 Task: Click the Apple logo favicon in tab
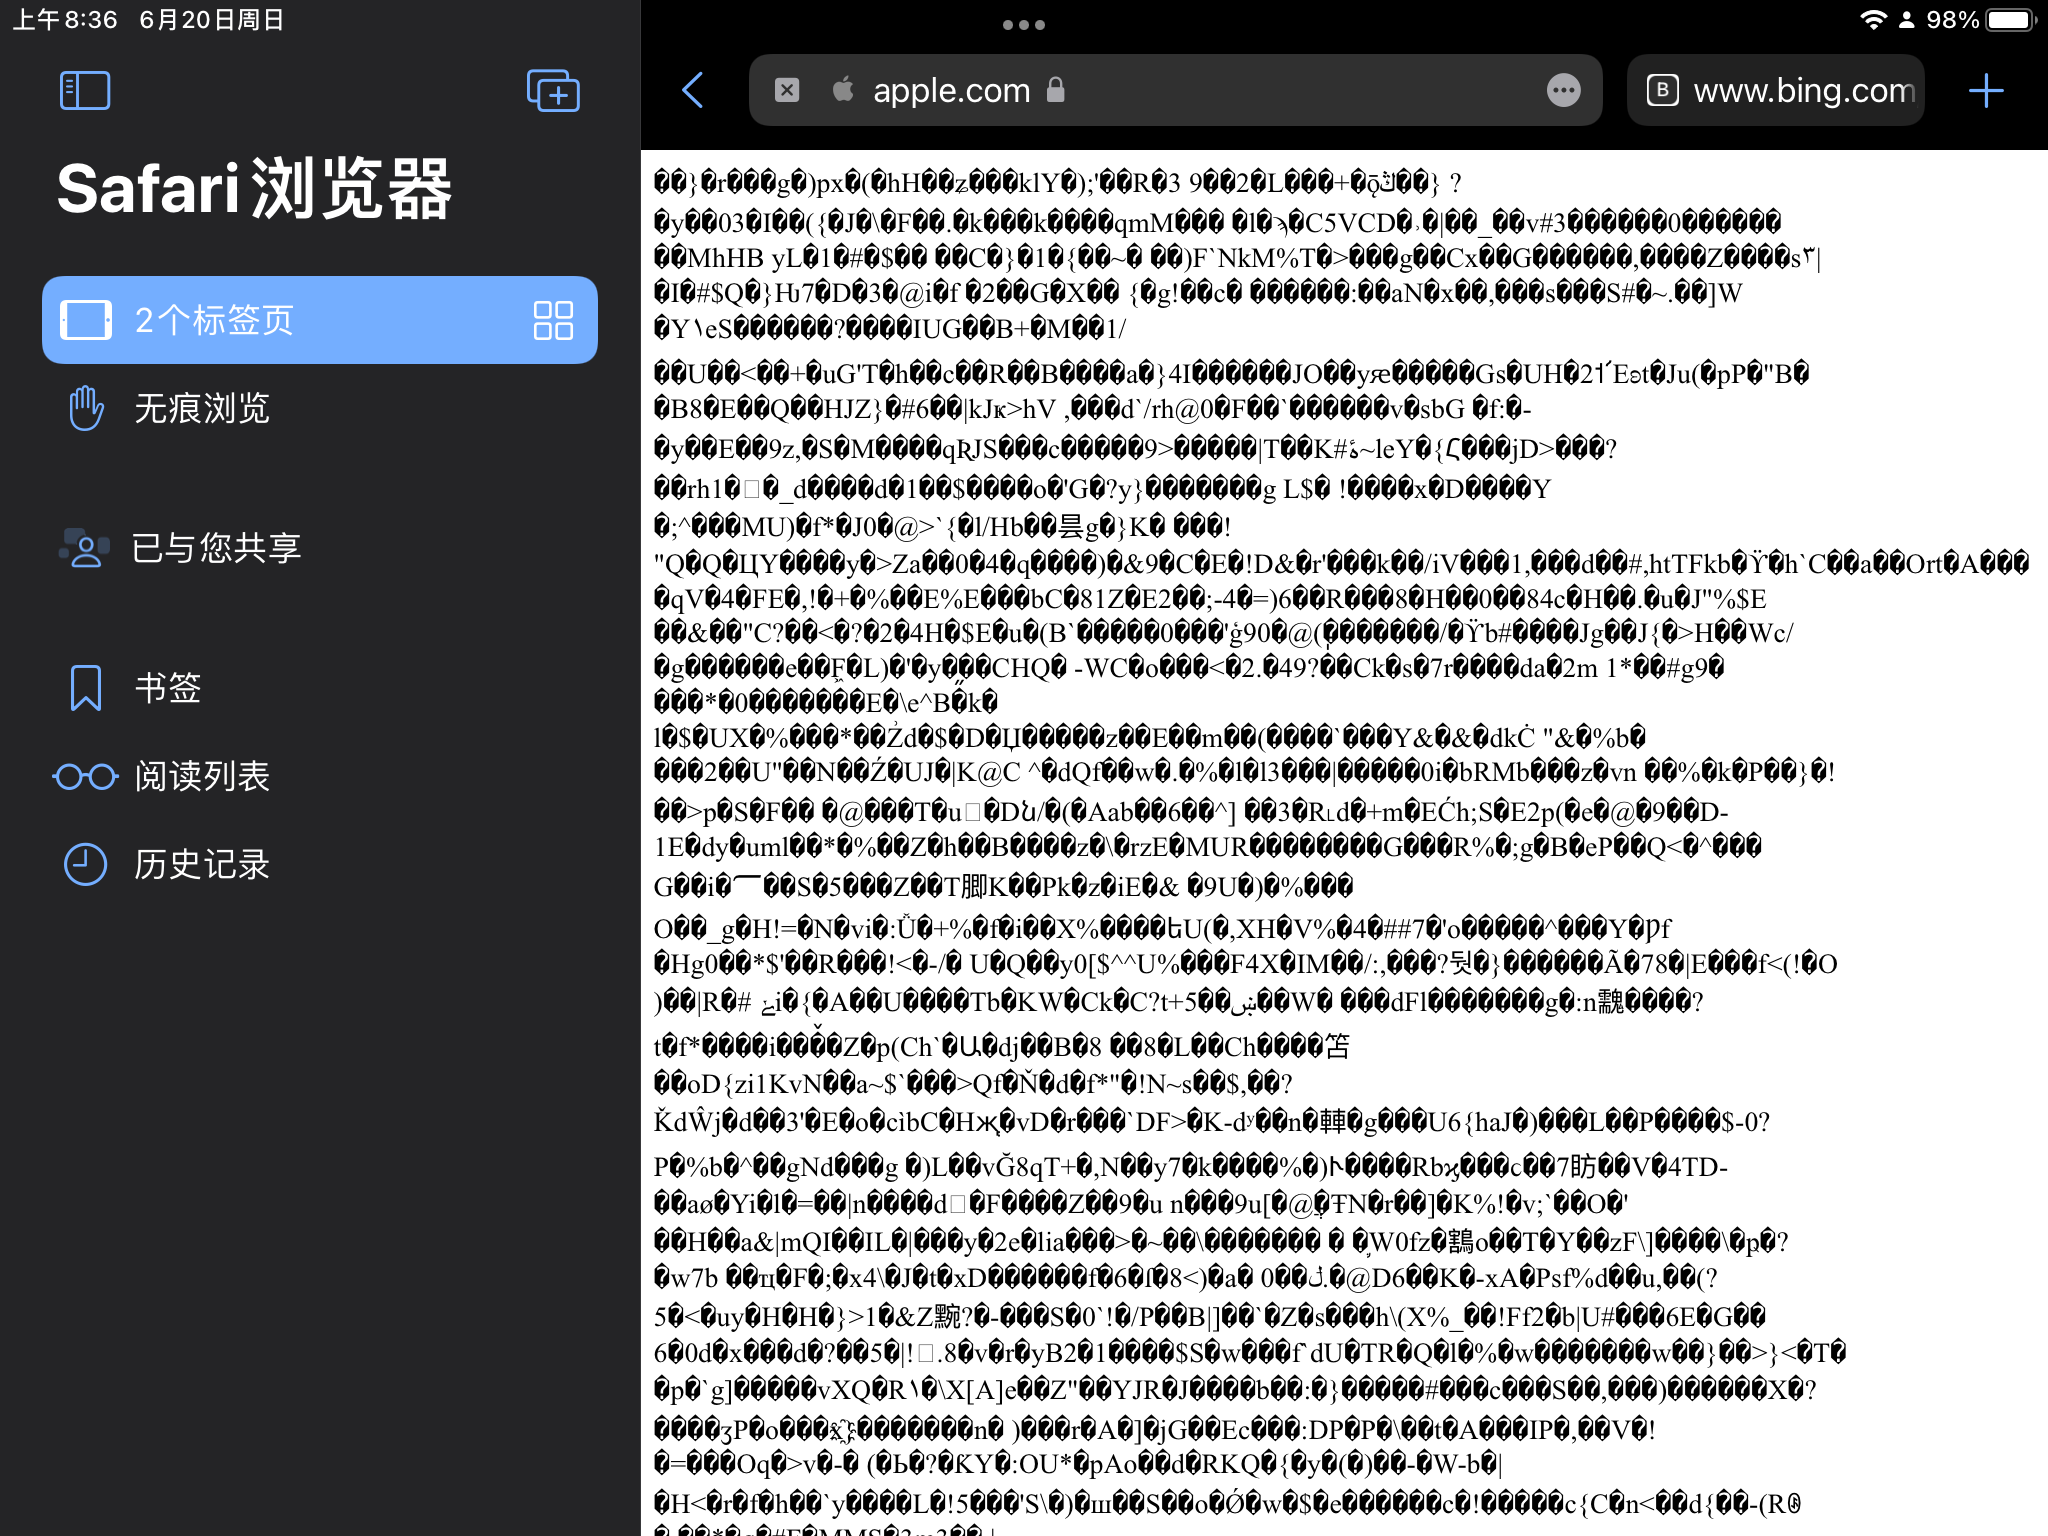(843, 90)
